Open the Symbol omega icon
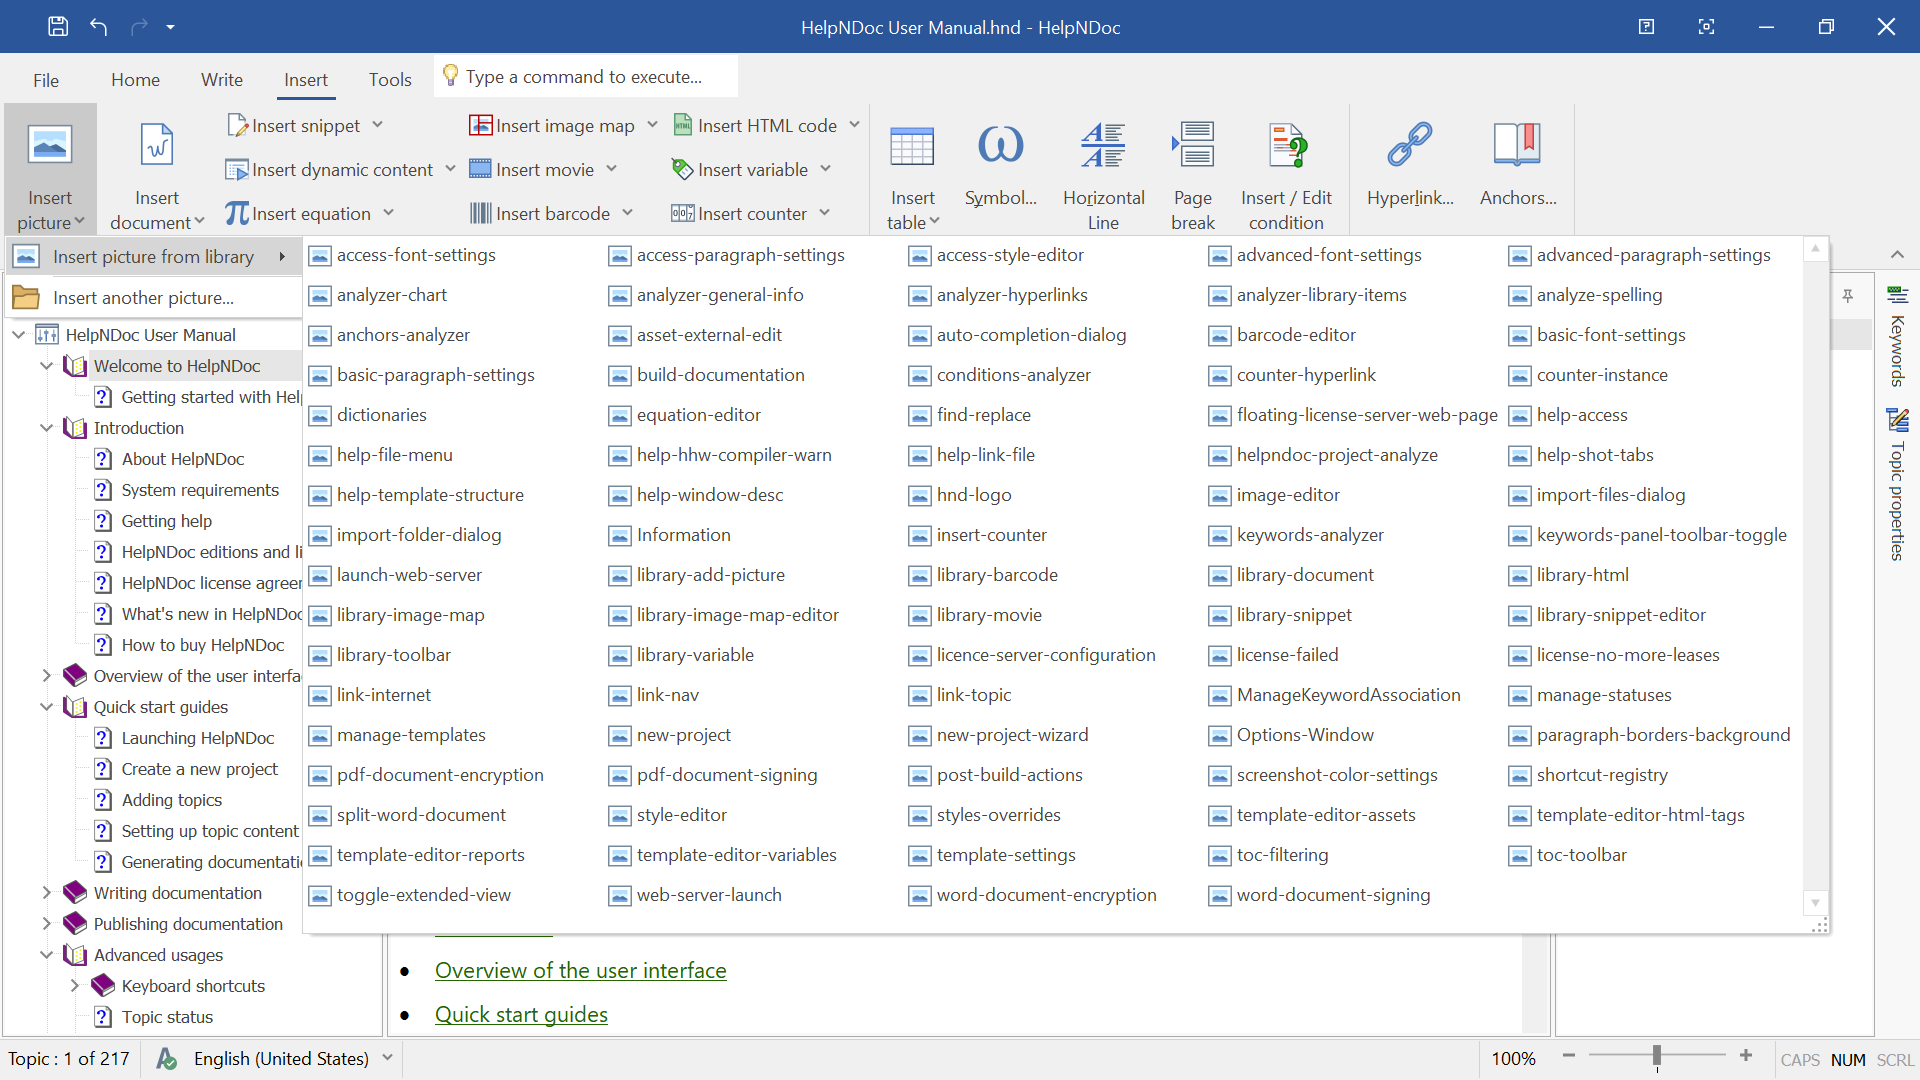The height and width of the screenshot is (1080, 1920). tap(1000, 146)
